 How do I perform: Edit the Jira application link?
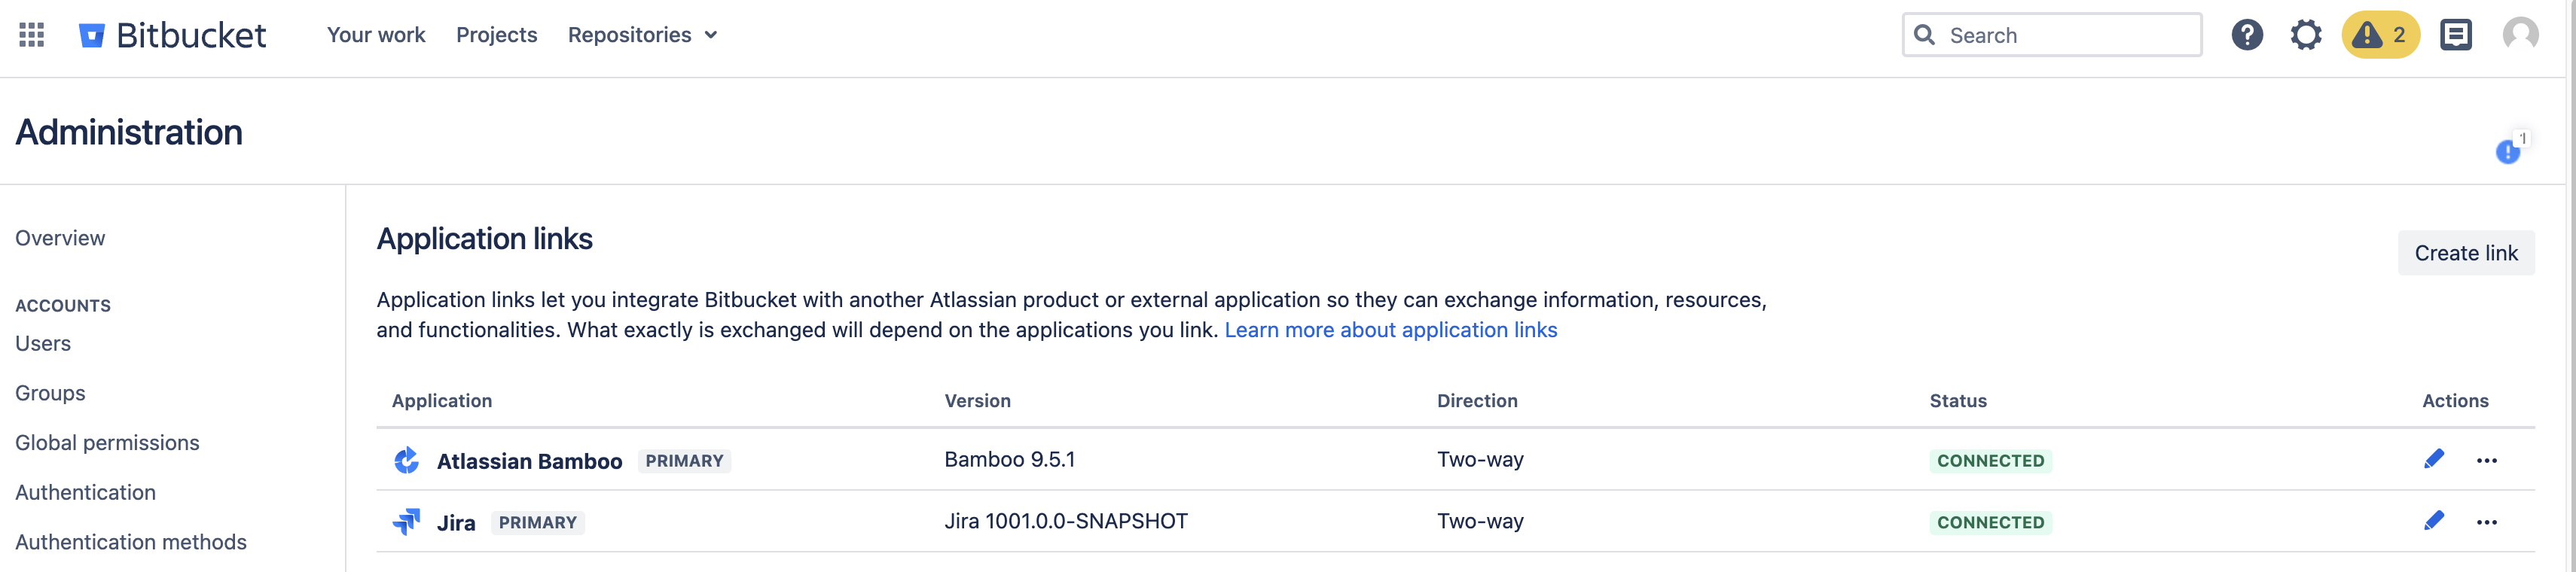[2433, 521]
